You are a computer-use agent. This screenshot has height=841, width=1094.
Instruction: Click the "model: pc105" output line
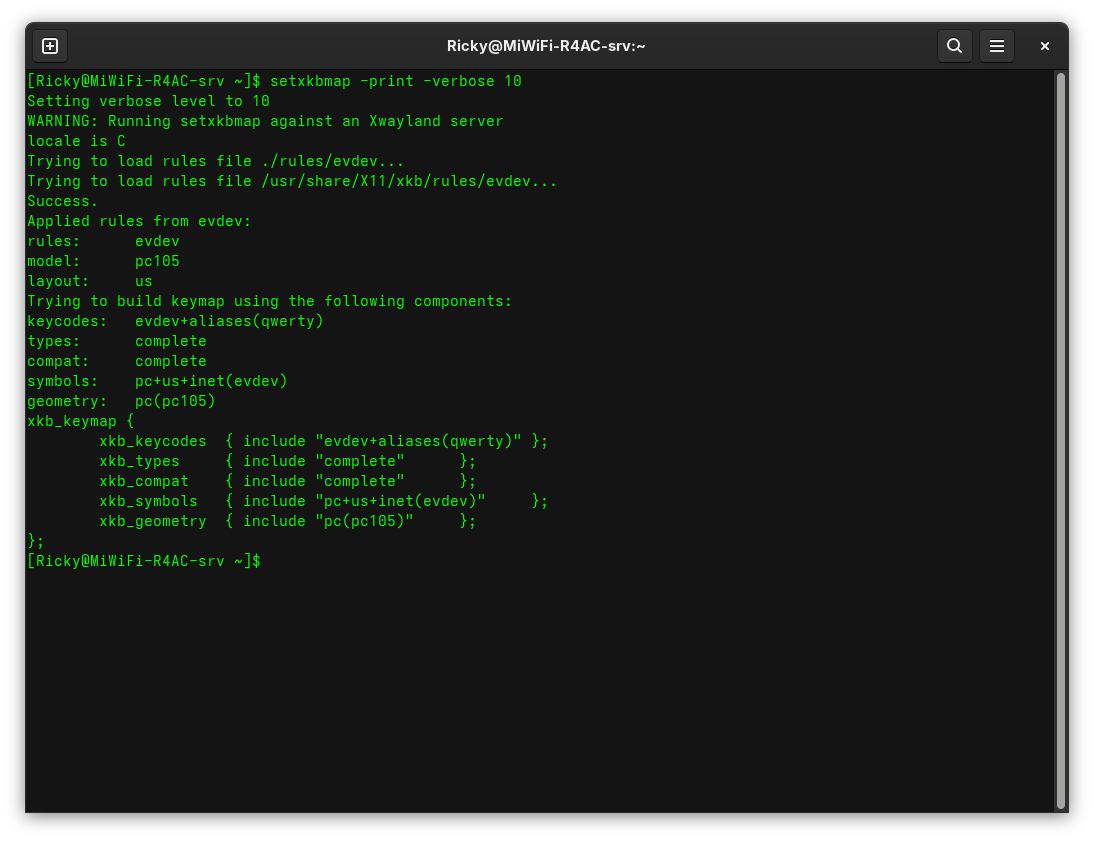(103, 261)
